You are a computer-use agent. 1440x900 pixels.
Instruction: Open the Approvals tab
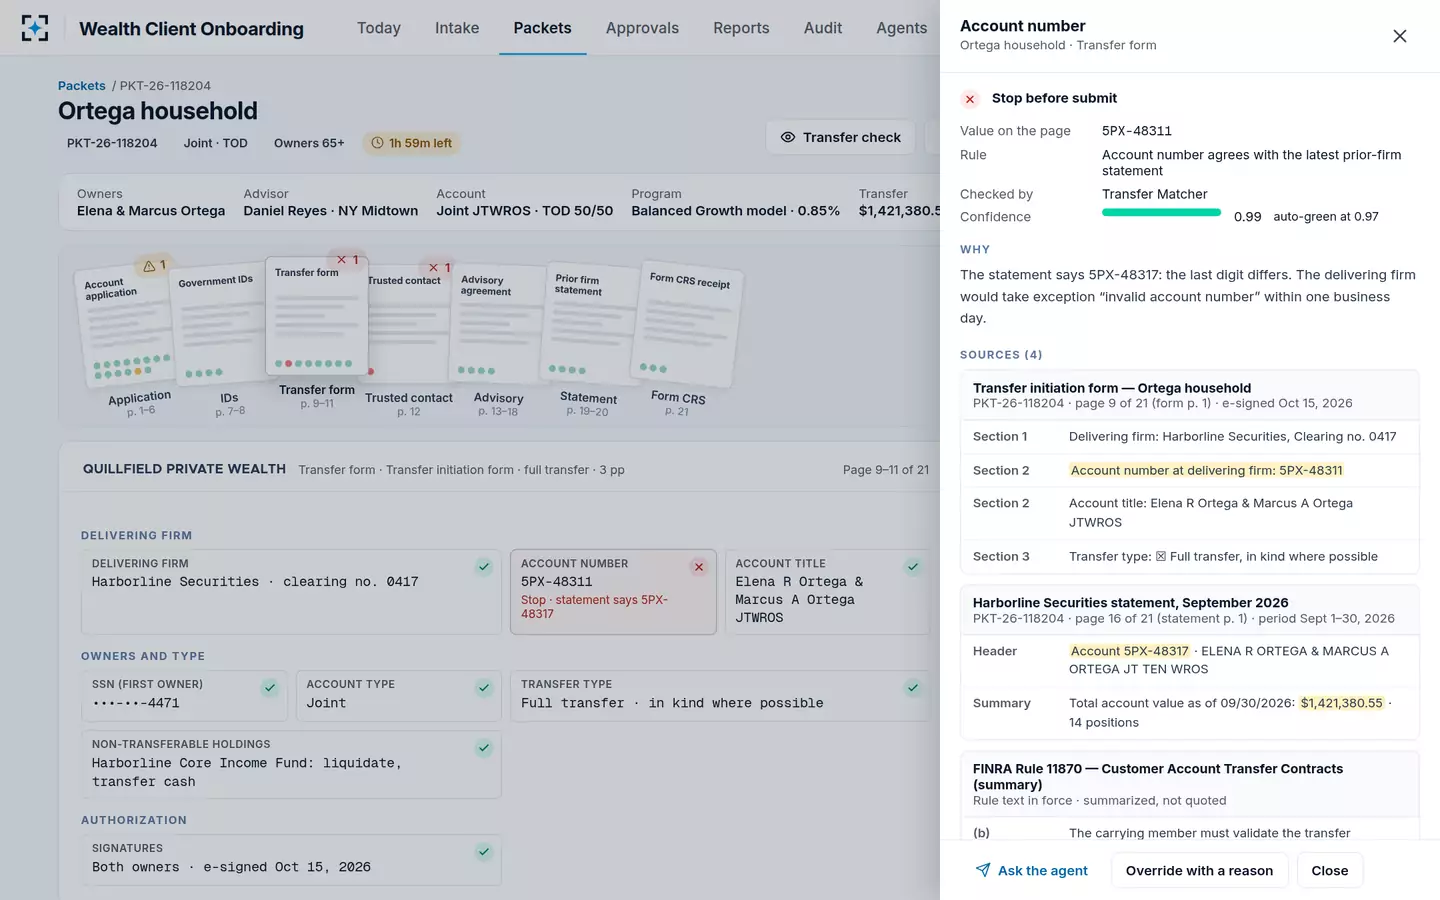tap(642, 28)
